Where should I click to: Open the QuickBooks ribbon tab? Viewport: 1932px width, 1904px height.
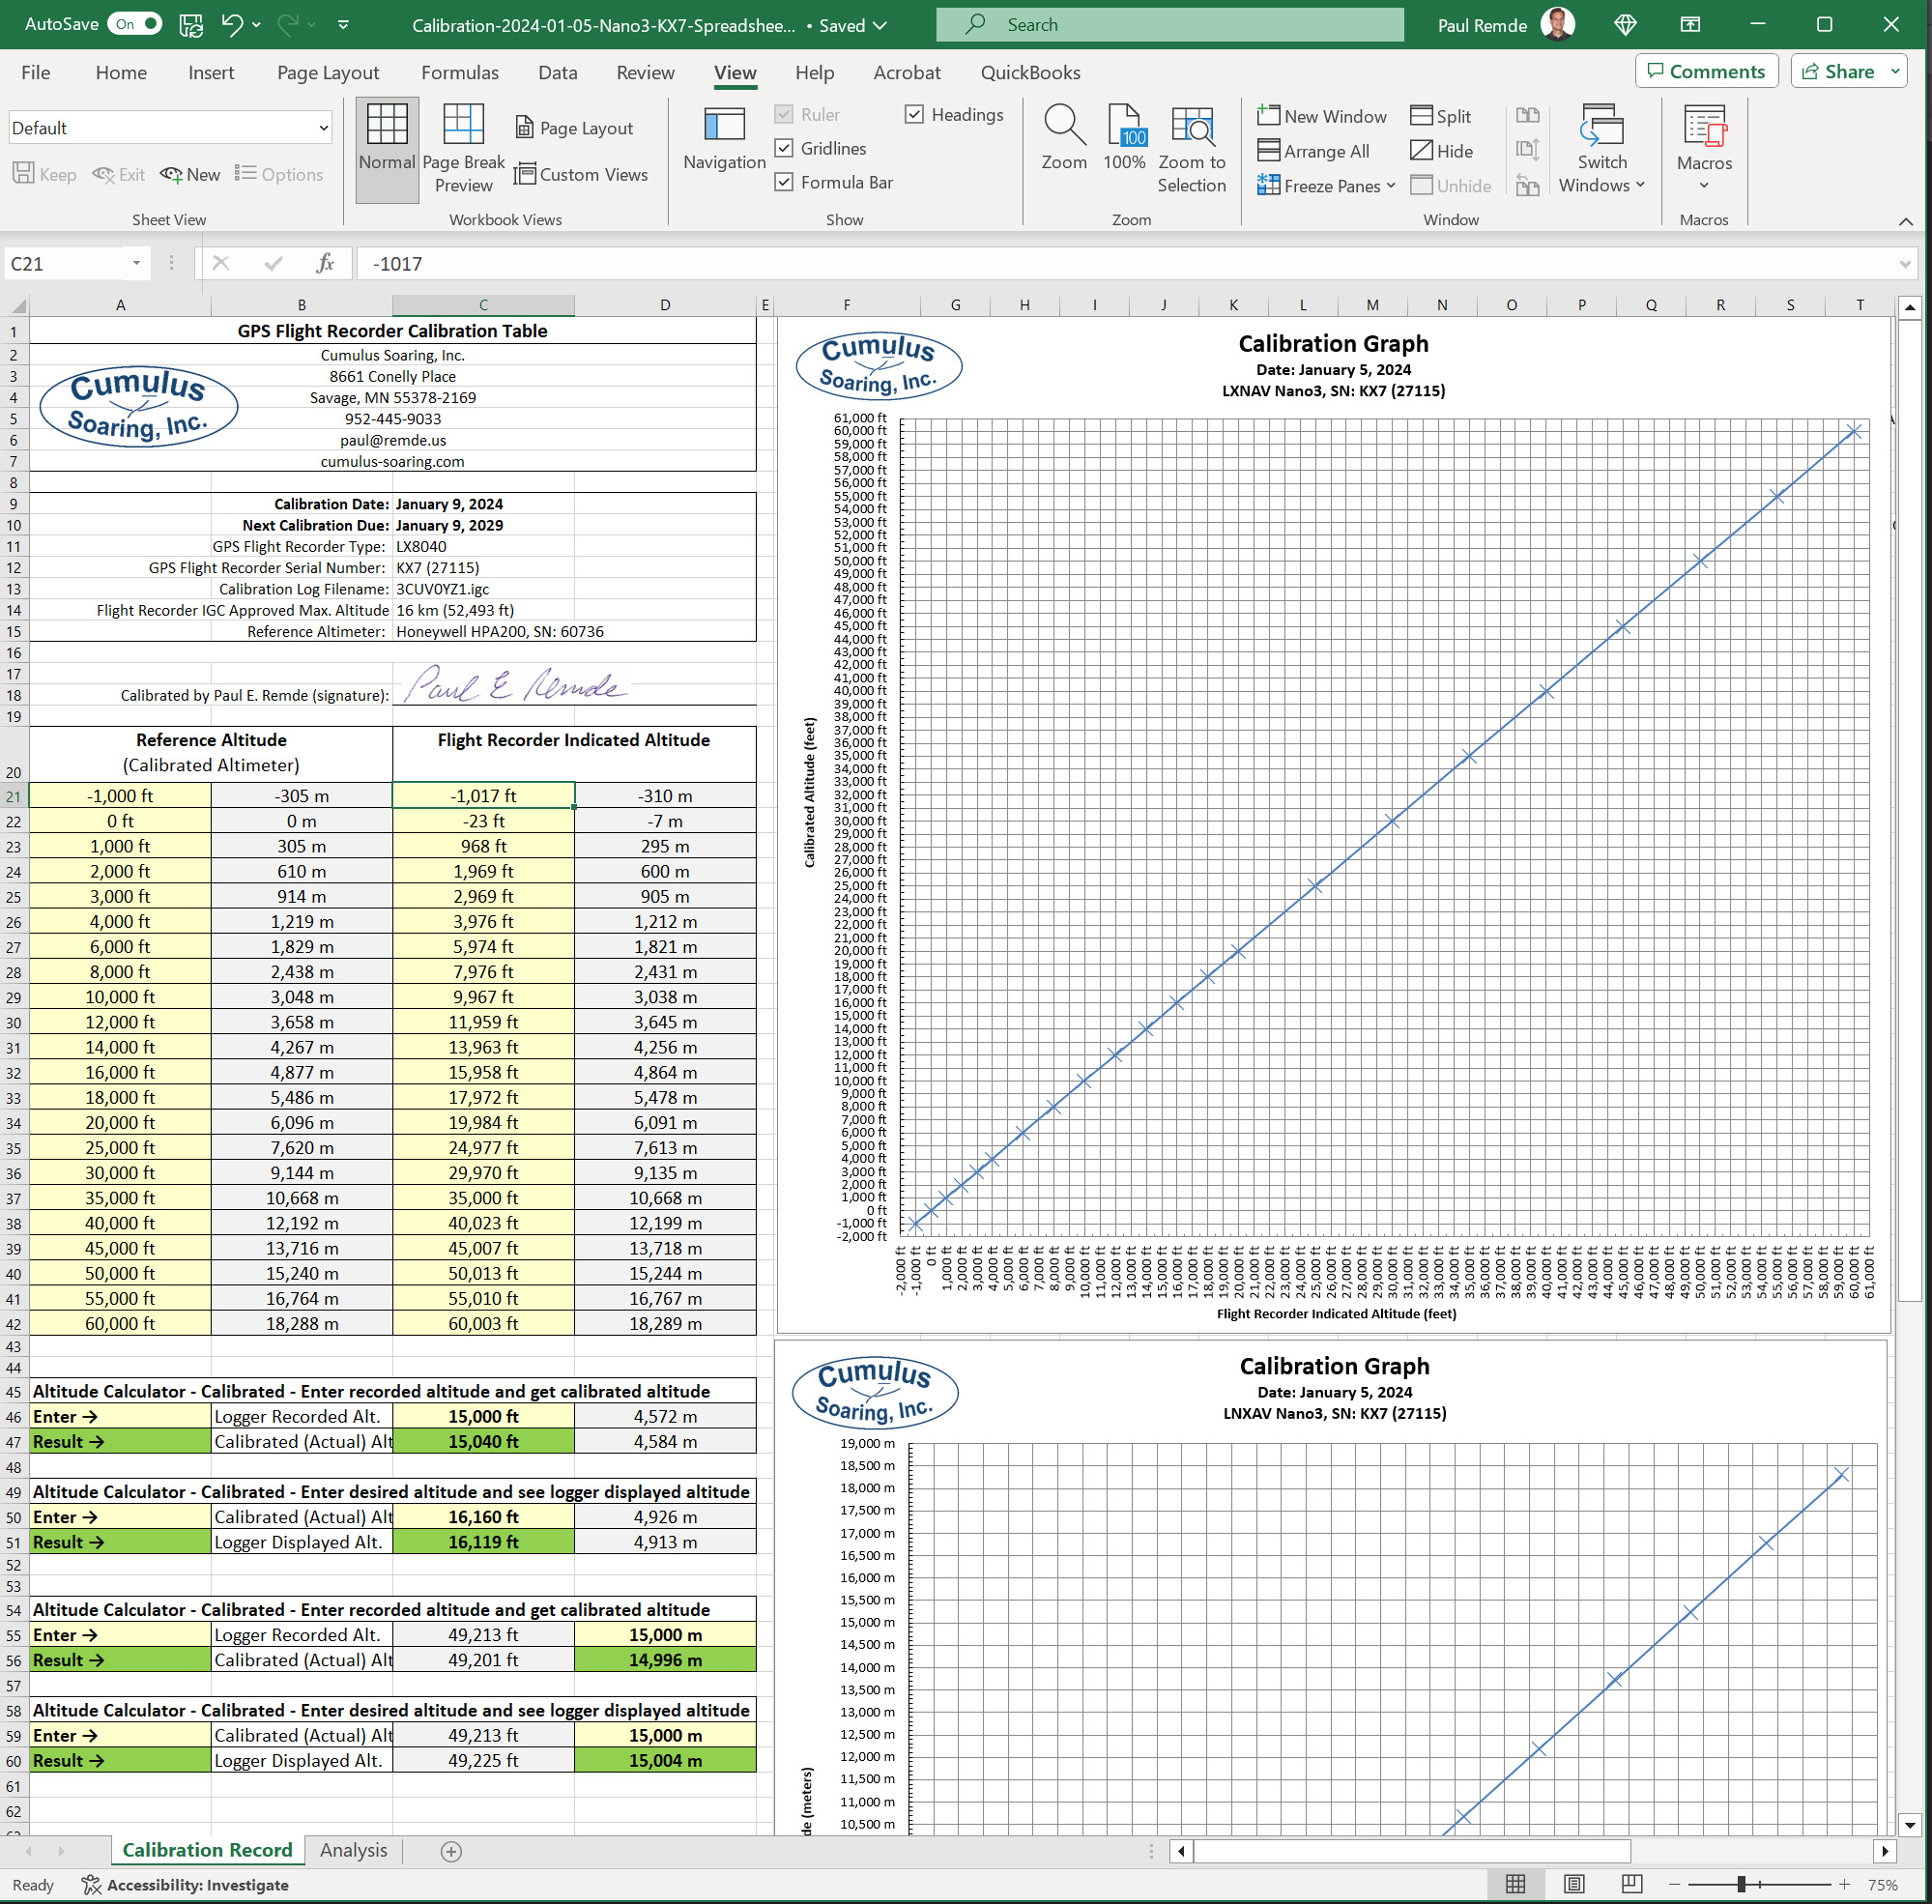pyautogui.click(x=1030, y=72)
